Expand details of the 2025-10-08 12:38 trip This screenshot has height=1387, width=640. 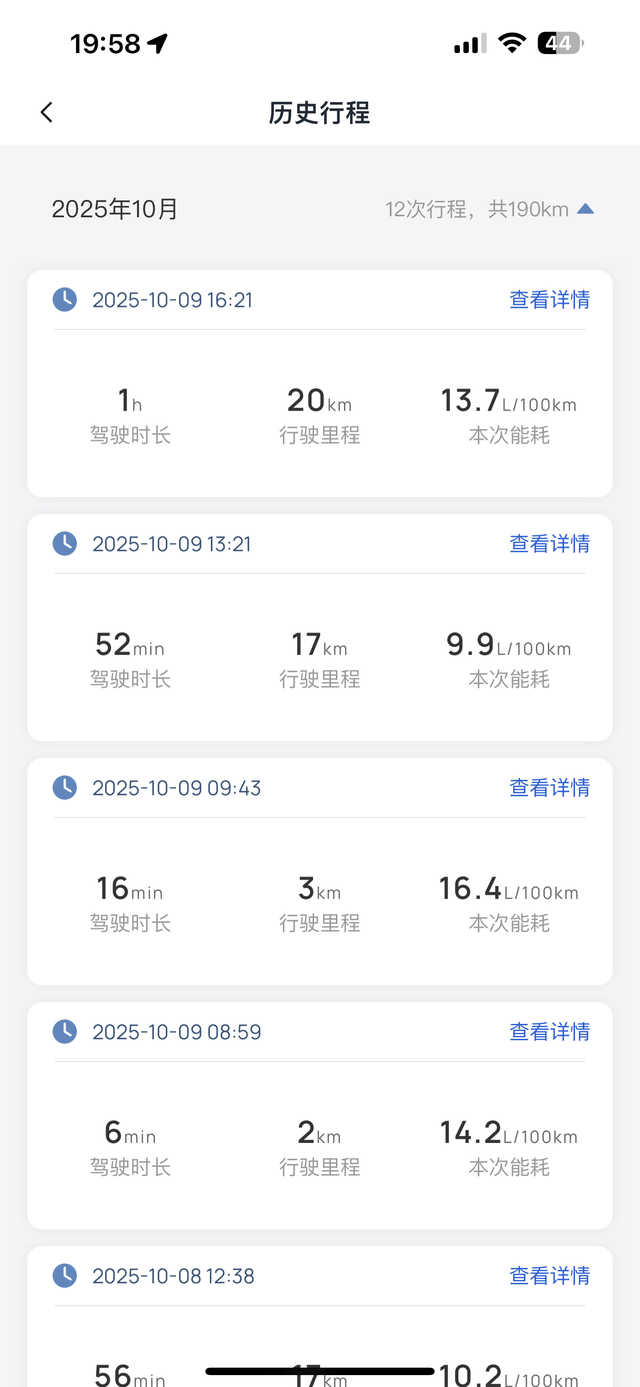(x=549, y=1275)
